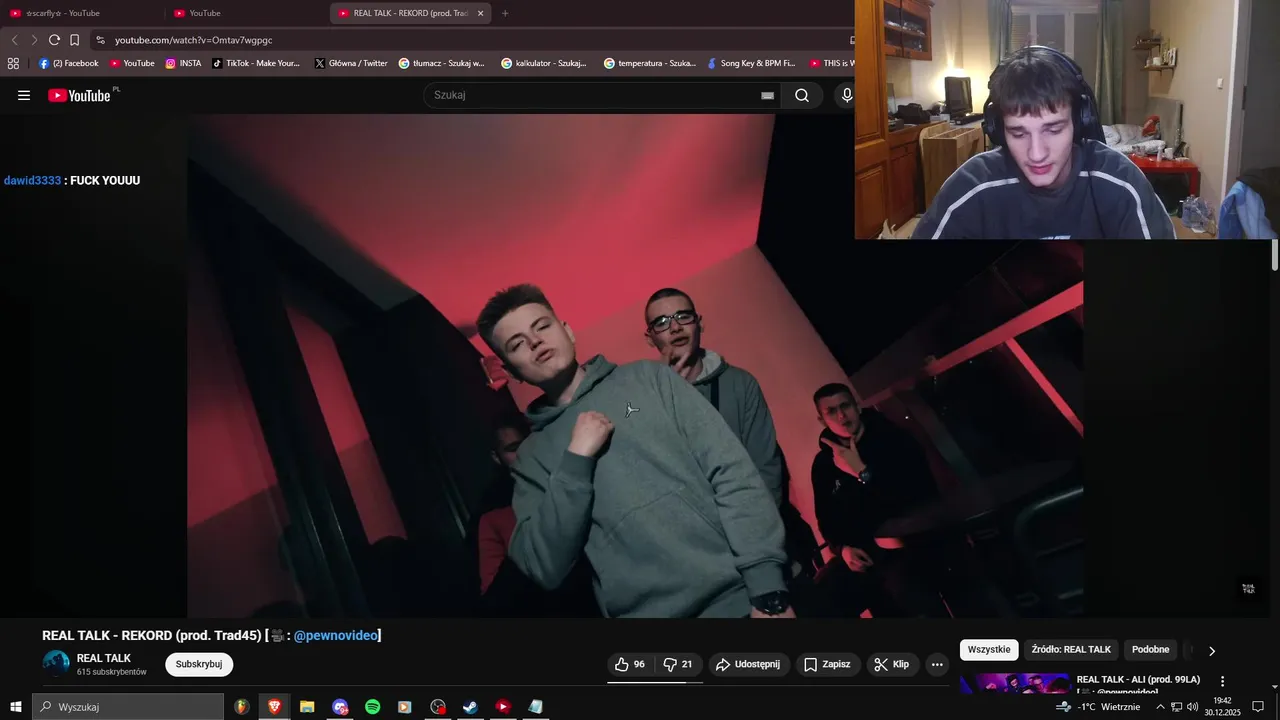Open the @pewnovideo channel link in the title
The height and width of the screenshot is (720, 1280).
[336, 635]
